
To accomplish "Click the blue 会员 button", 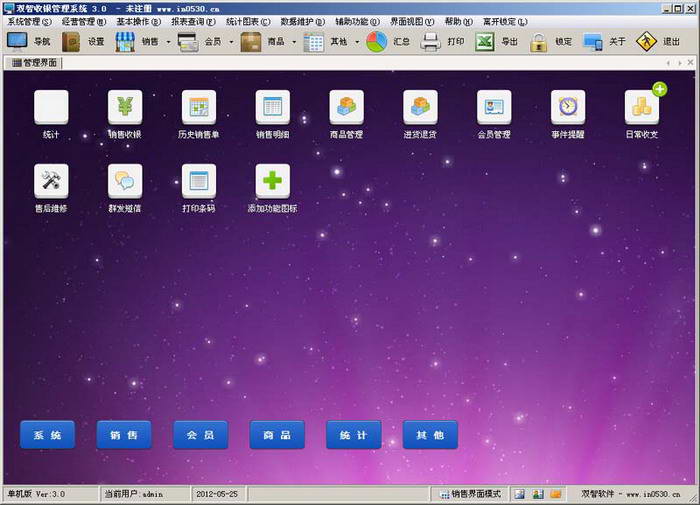I will [x=200, y=434].
